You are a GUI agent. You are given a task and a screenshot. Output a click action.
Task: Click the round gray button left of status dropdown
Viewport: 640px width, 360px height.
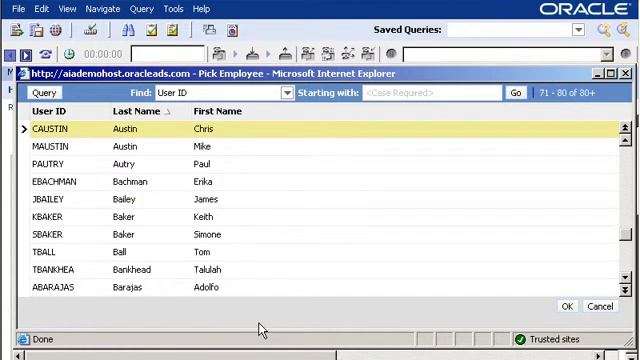point(391,53)
